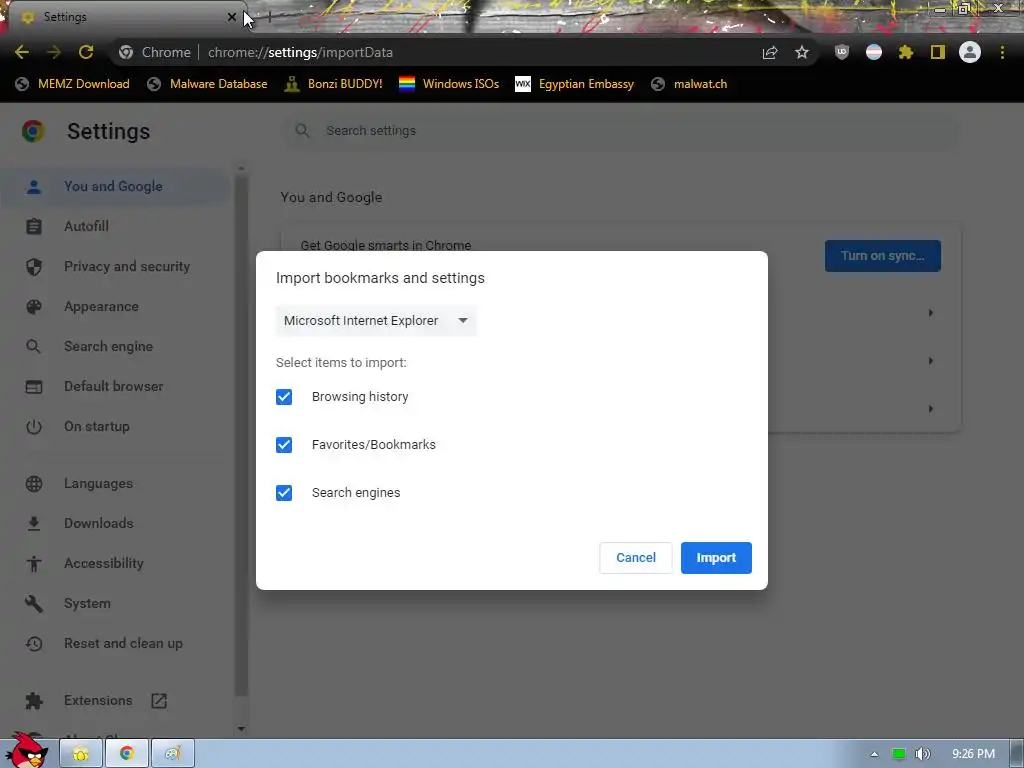Open Windows ISOs bookmark
Image resolution: width=1024 pixels, height=768 pixels.
449,84
